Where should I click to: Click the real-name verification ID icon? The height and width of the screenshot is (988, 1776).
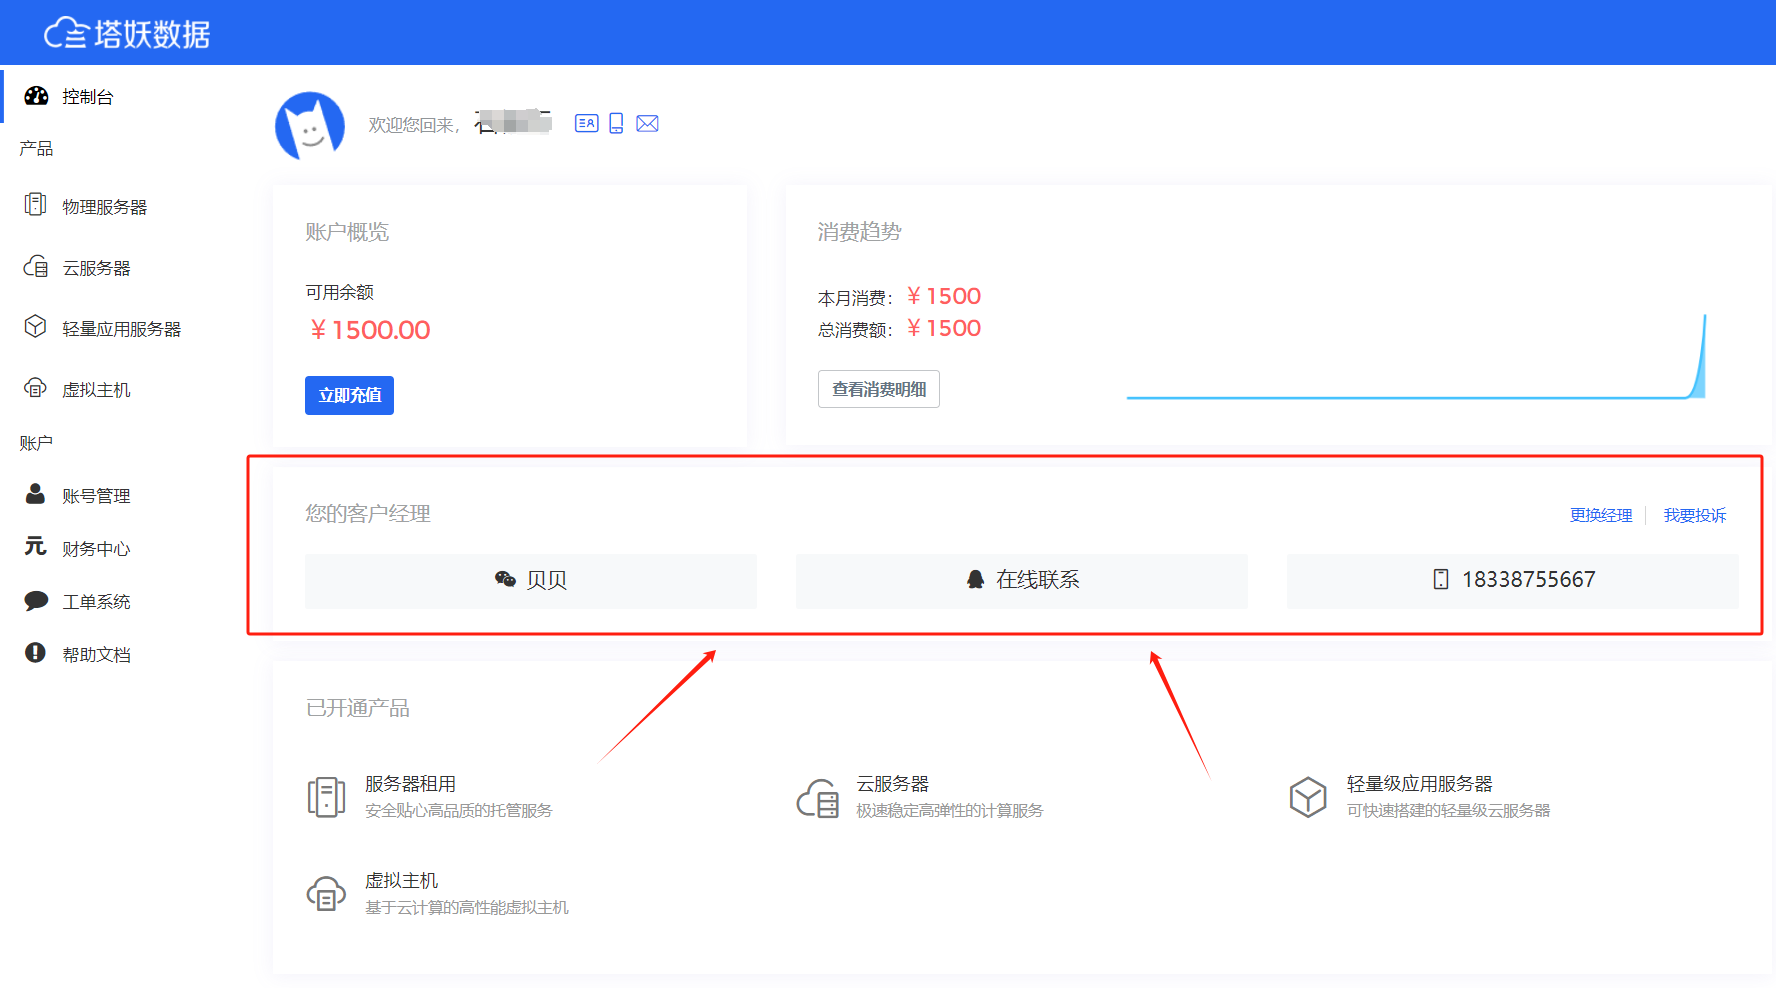pos(586,123)
